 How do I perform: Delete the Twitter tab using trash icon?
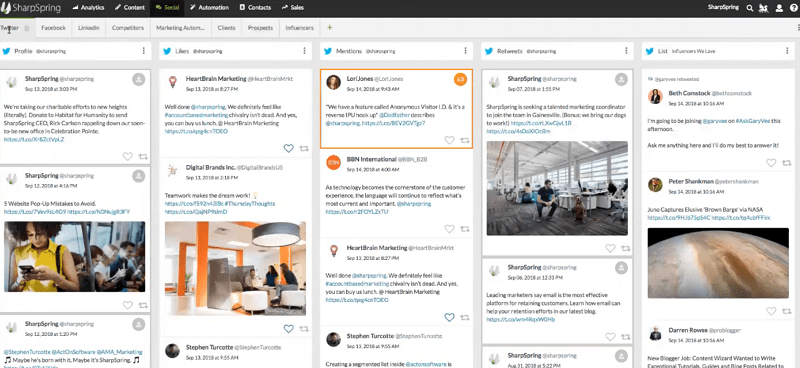tap(27, 28)
